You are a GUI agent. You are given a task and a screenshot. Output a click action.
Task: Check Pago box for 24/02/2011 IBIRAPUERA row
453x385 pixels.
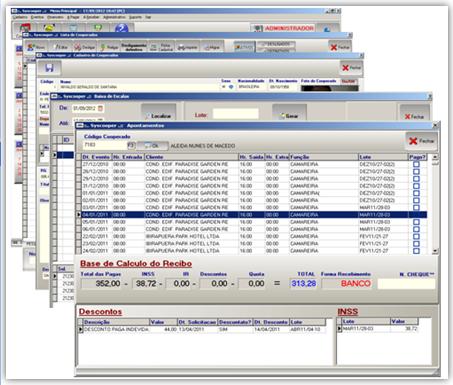pyautogui.click(x=416, y=251)
